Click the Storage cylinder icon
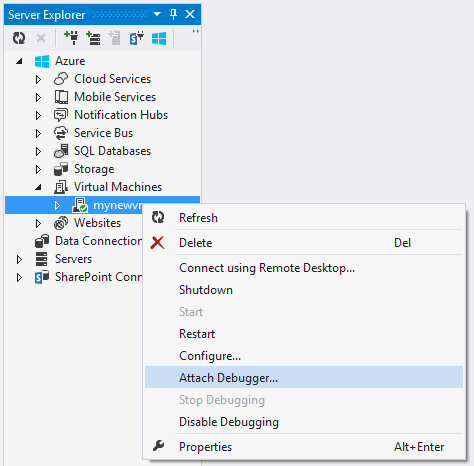474x466 pixels. coord(61,169)
